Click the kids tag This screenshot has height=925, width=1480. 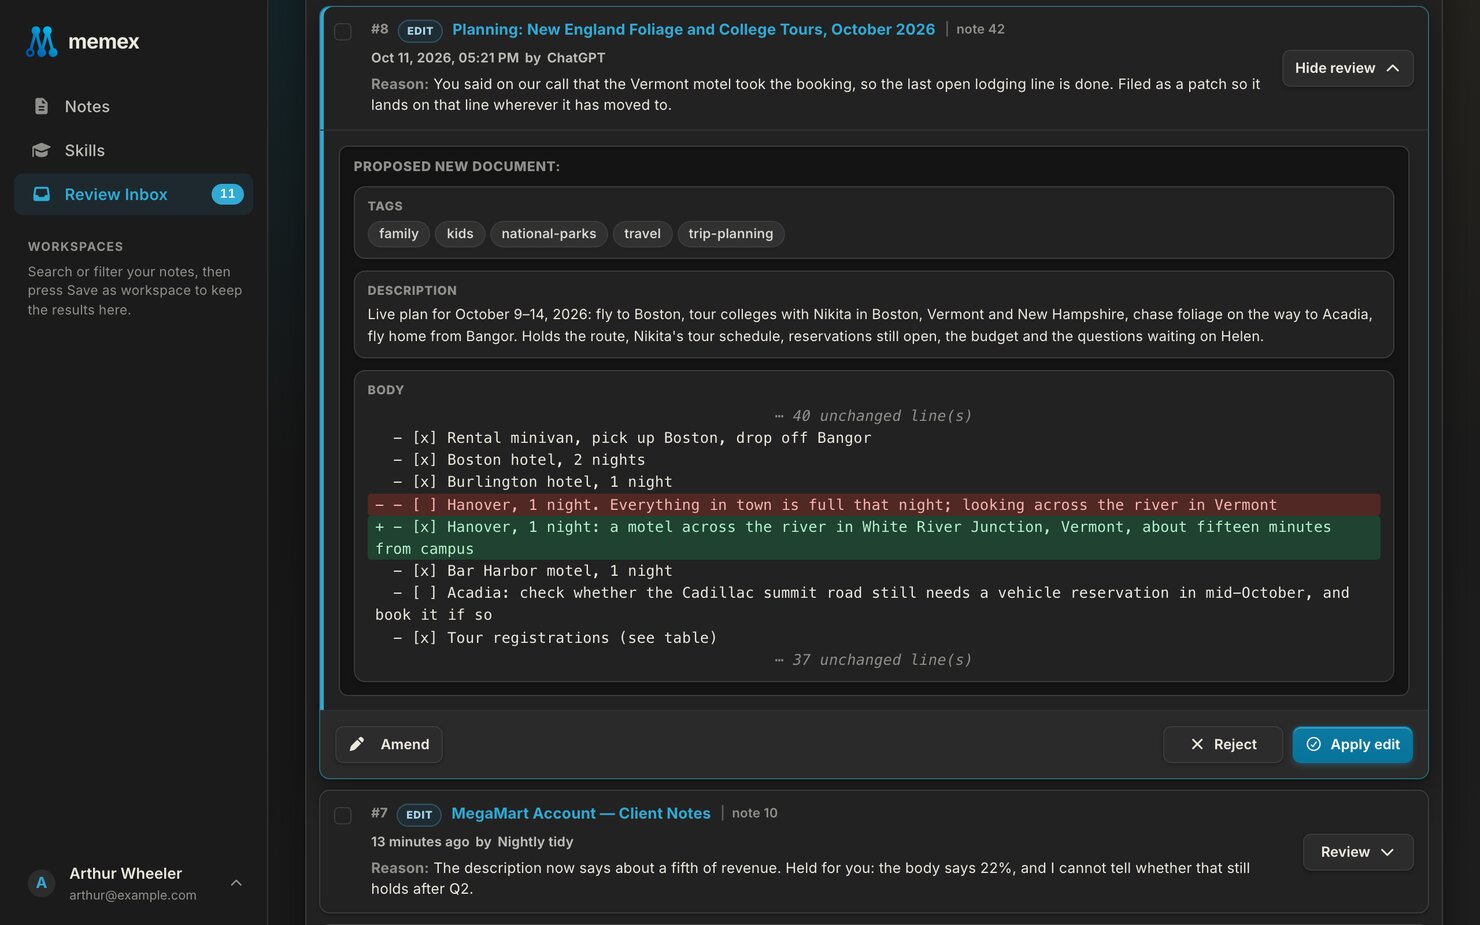point(460,234)
